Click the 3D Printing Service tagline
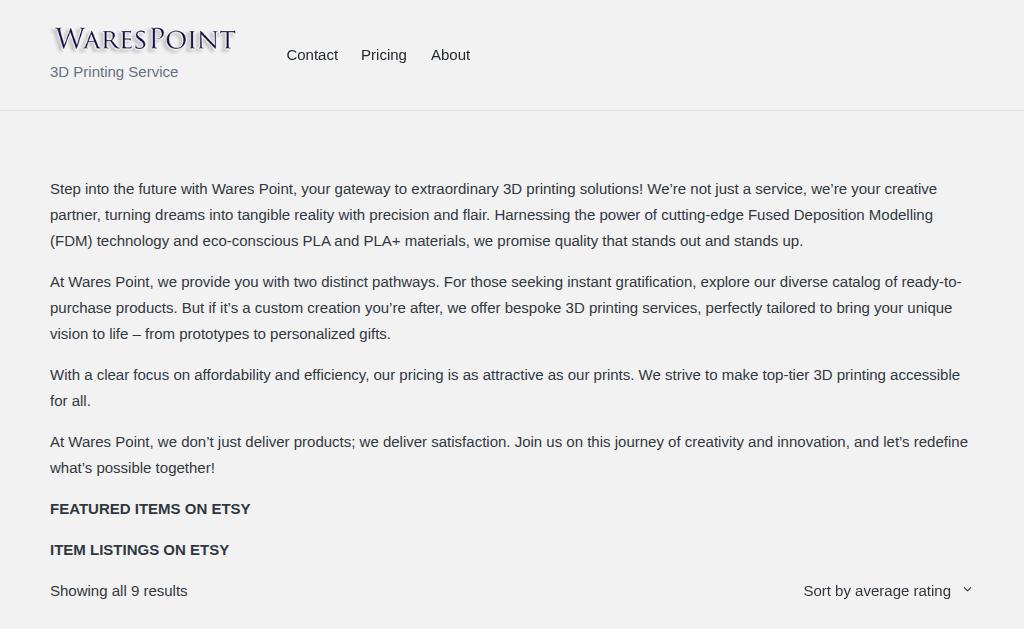The height and width of the screenshot is (629, 1024). tap(114, 72)
